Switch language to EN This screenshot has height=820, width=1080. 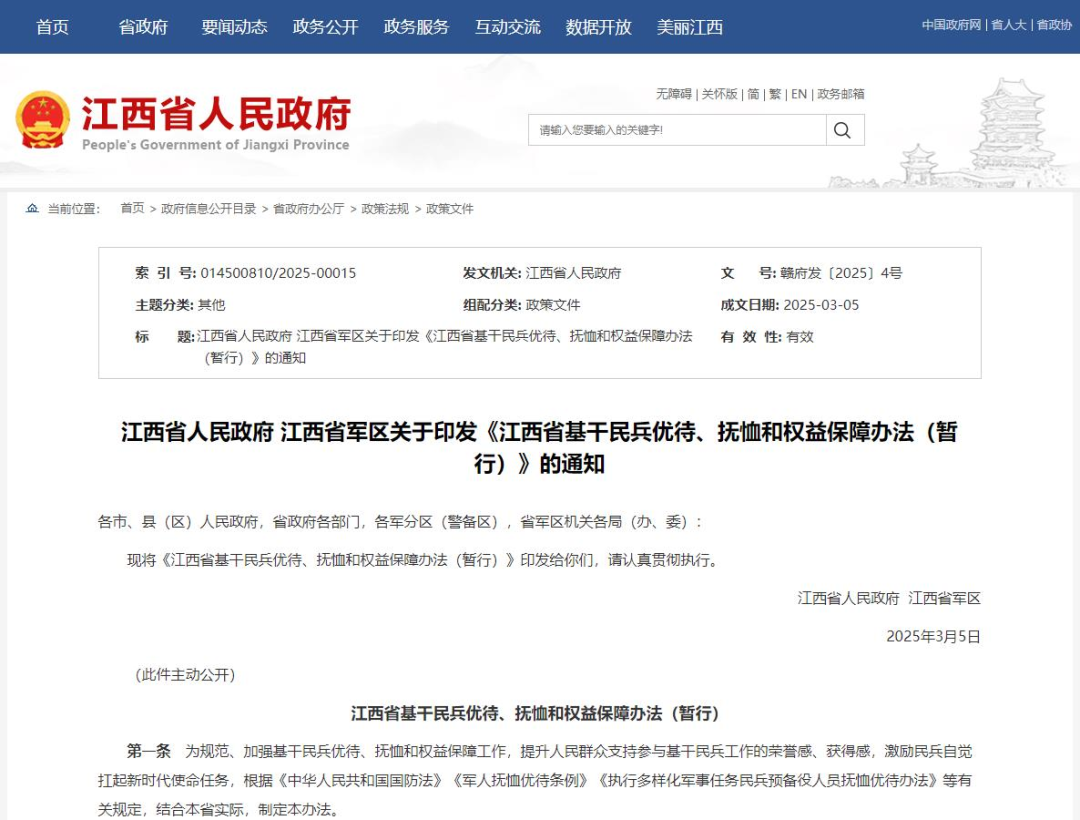pyautogui.click(x=799, y=94)
